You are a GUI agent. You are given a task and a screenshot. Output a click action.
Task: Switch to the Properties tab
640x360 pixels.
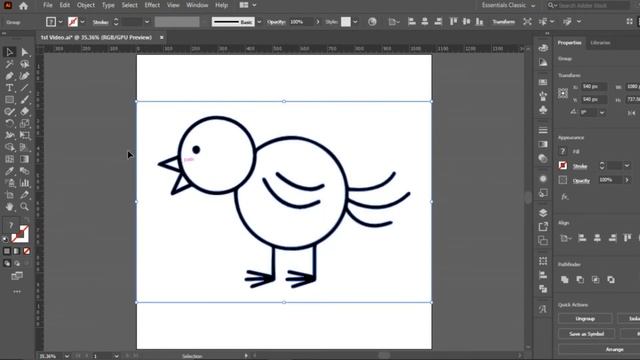[x=569, y=42]
